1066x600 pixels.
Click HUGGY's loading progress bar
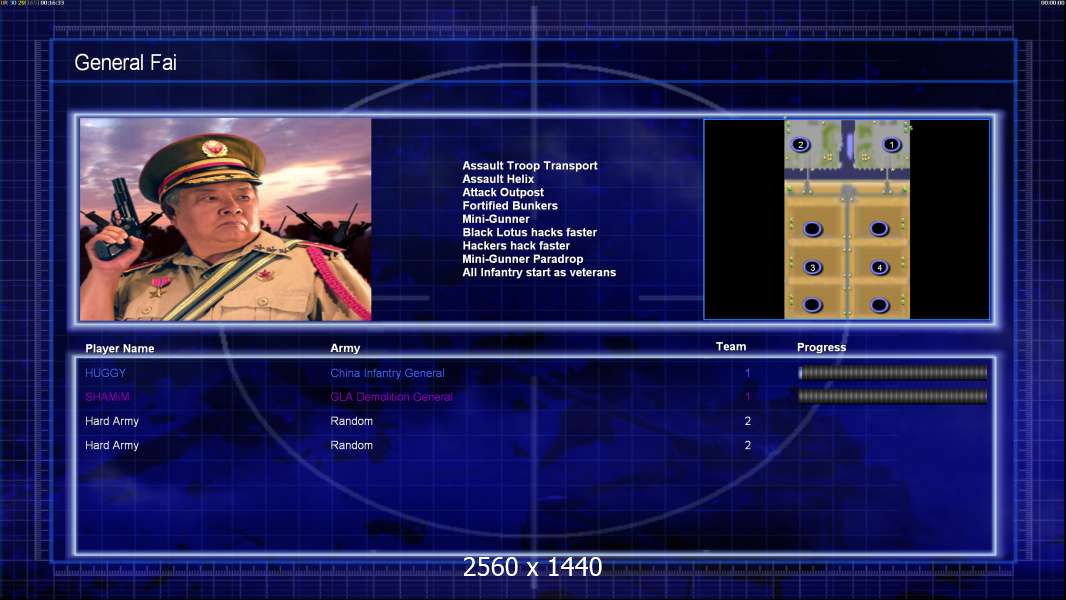tap(893, 372)
